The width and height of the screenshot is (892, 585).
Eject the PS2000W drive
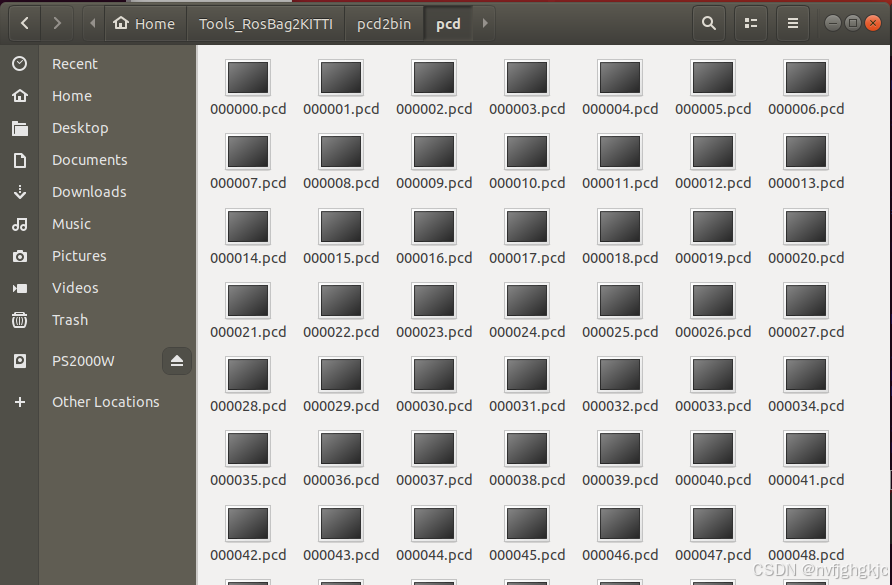pyautogui.click(x=176, y=361)
